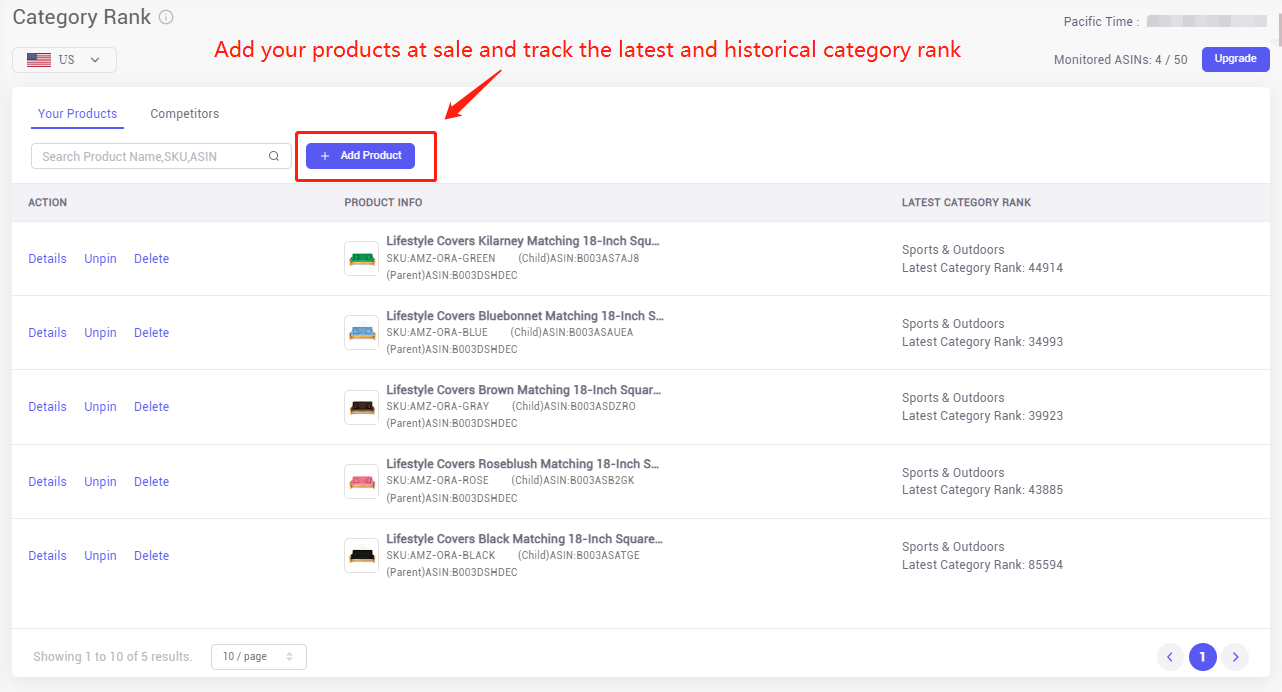Switch to the Competitors tab
The image size is (1282, 692).
(185, 114)
